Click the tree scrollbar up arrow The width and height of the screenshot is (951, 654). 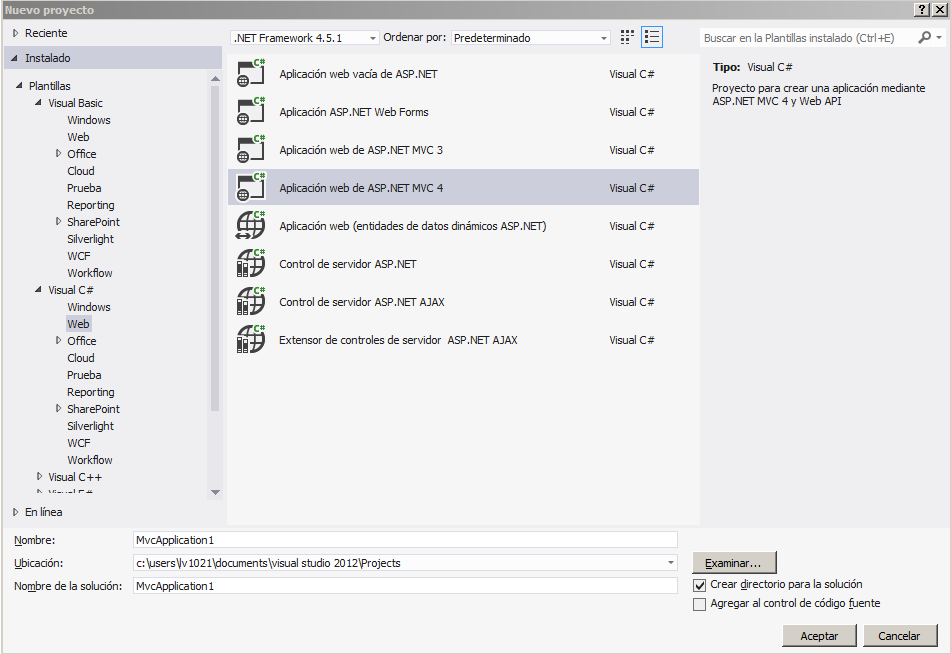[x=215, y=78]
